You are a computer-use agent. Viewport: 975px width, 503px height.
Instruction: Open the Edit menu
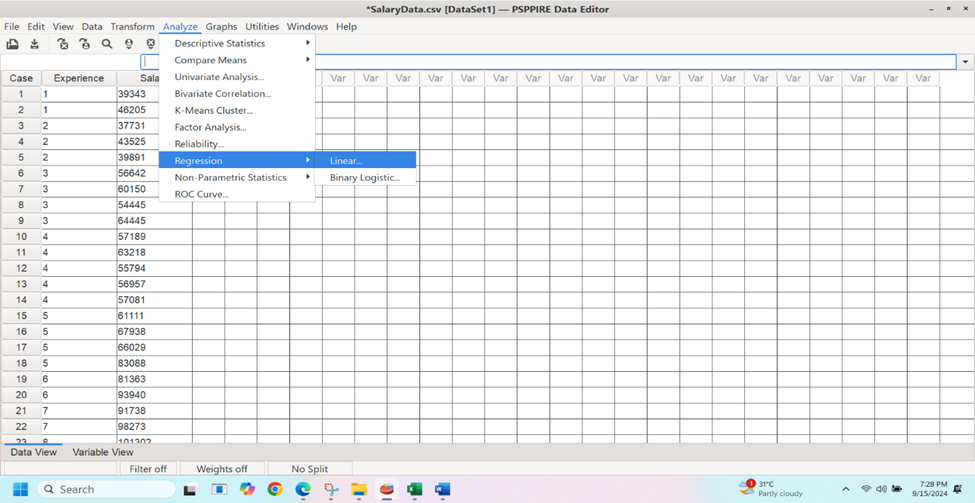36,27
